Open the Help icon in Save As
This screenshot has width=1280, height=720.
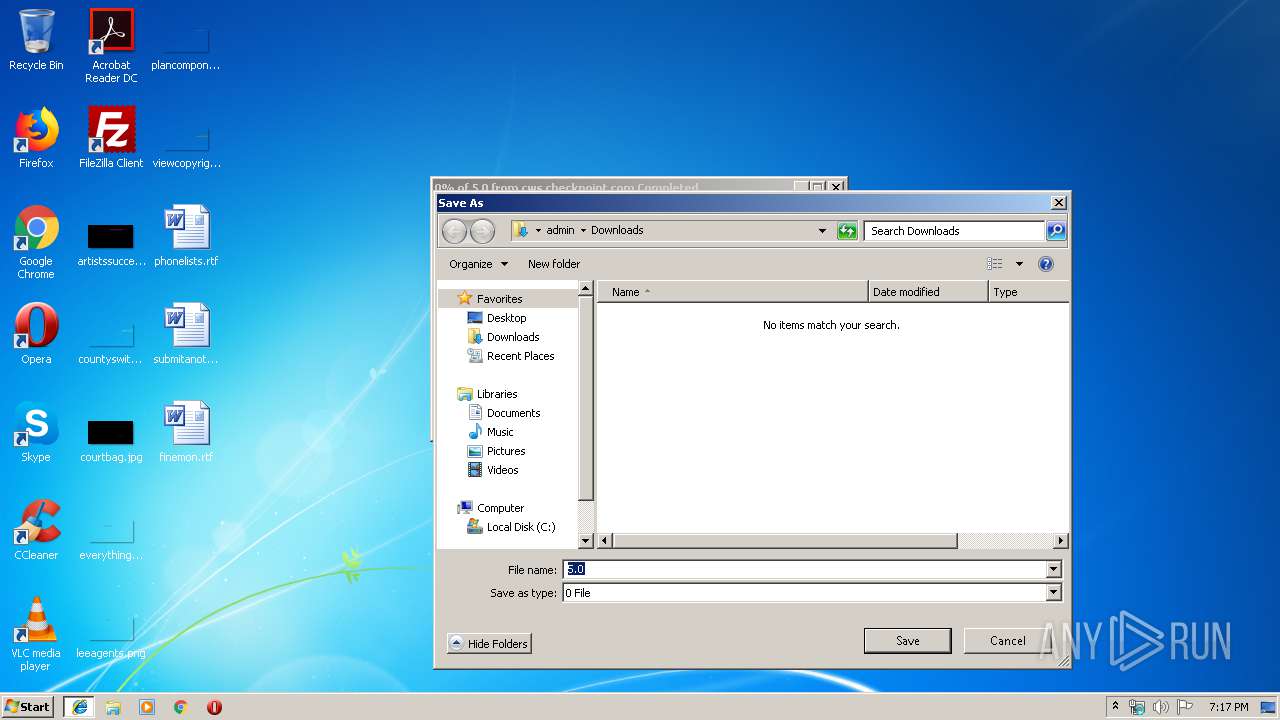[1046, 264]
